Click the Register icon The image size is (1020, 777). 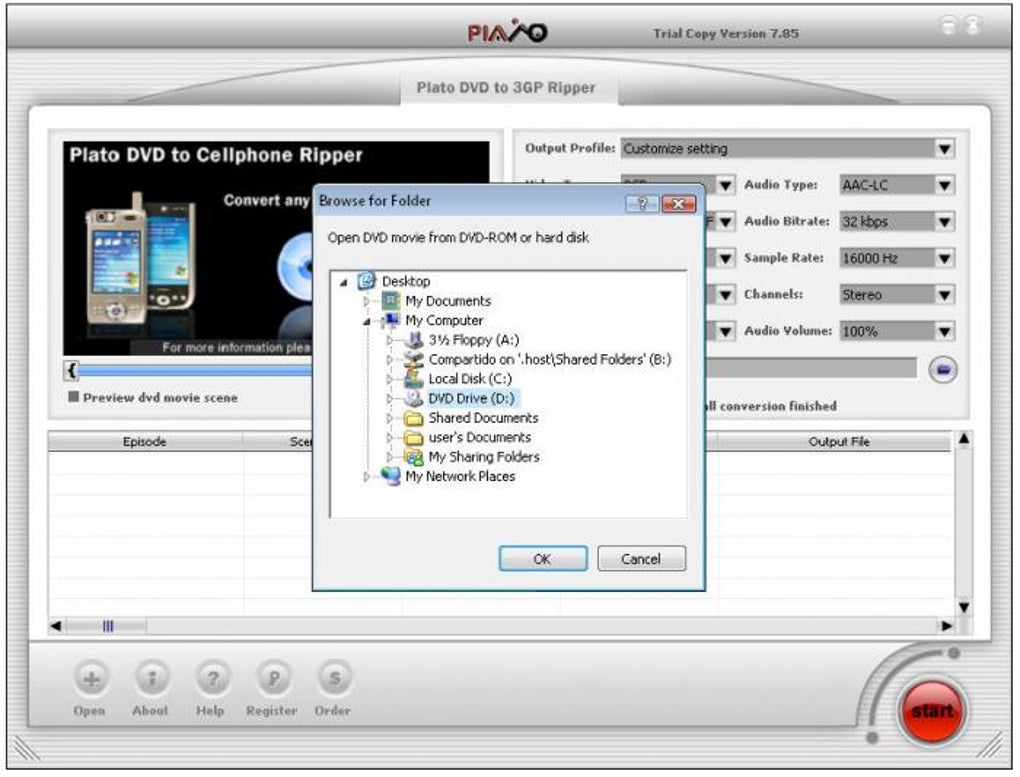273,679
